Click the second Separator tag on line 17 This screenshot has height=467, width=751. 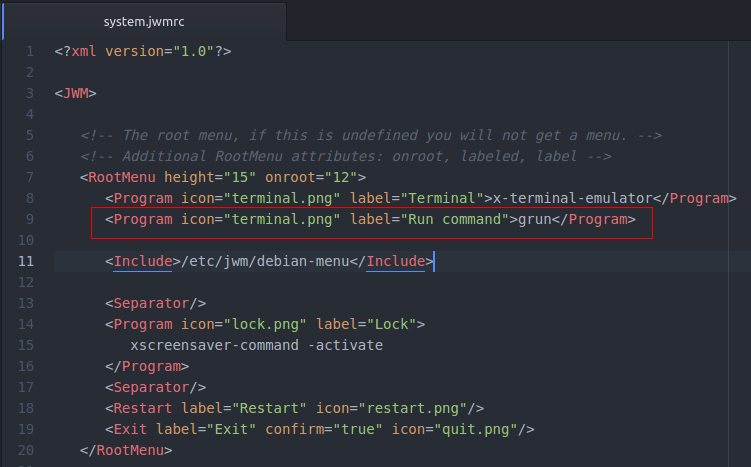156,387
